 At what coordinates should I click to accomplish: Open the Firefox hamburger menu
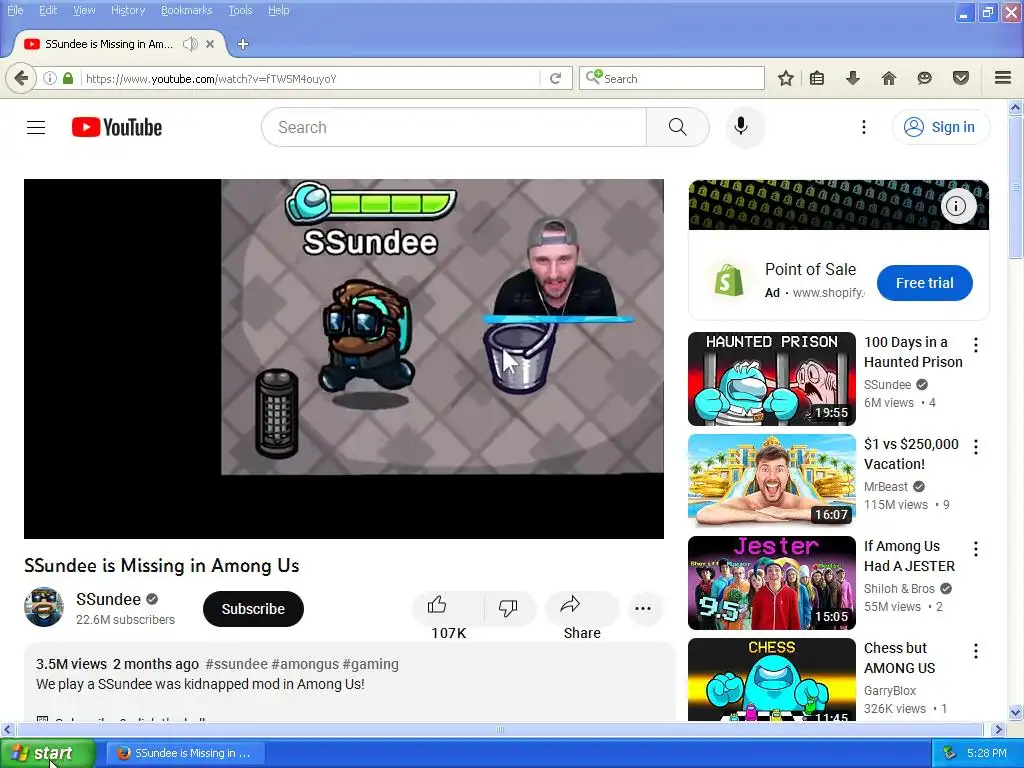1003,78
